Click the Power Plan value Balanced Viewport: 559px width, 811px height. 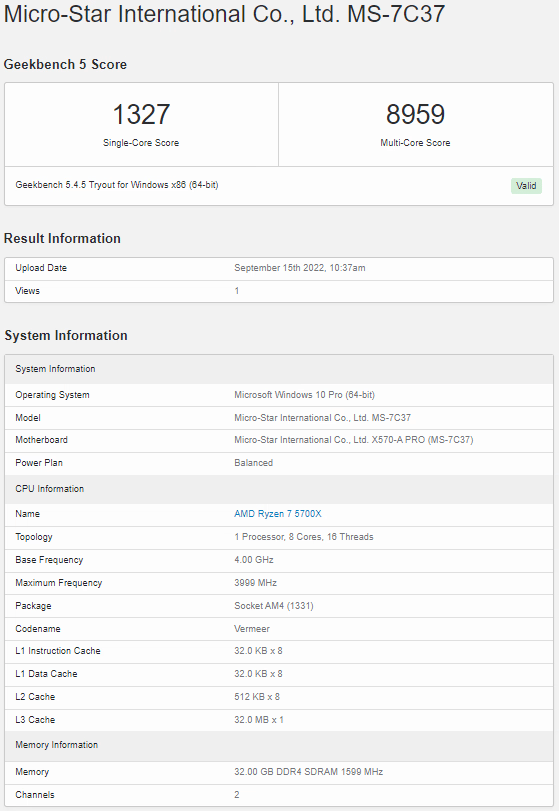(253, 463)
